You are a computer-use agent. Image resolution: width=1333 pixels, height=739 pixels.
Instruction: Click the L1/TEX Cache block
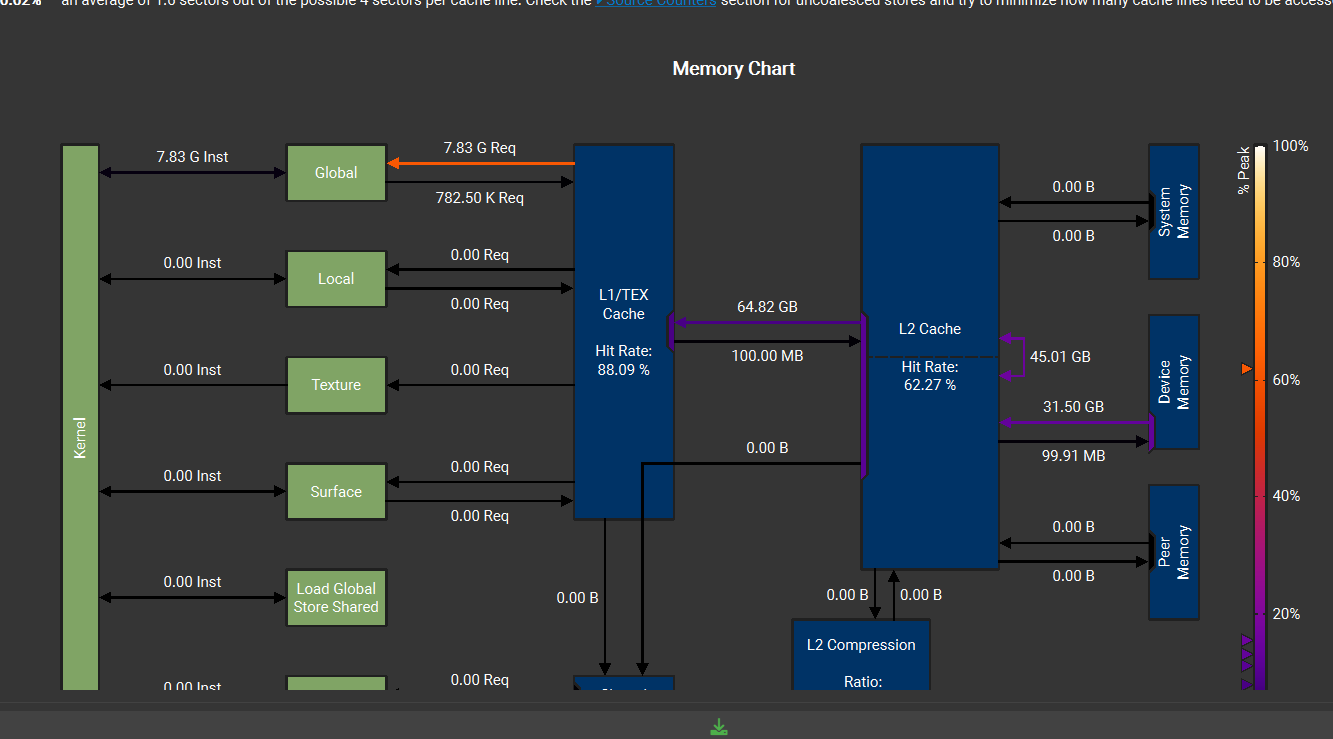[x=623, y=330]
